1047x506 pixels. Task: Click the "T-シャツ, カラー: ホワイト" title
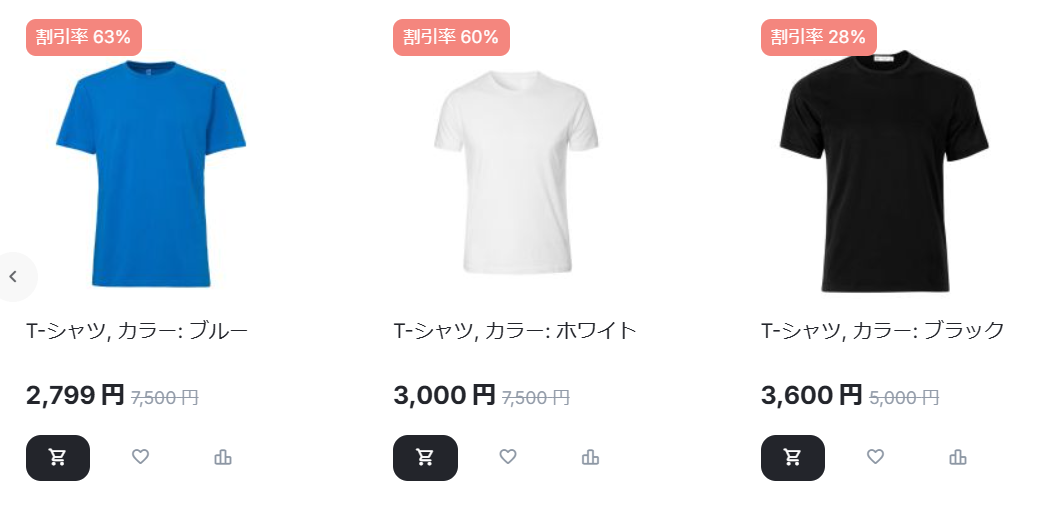pos(515,331)
